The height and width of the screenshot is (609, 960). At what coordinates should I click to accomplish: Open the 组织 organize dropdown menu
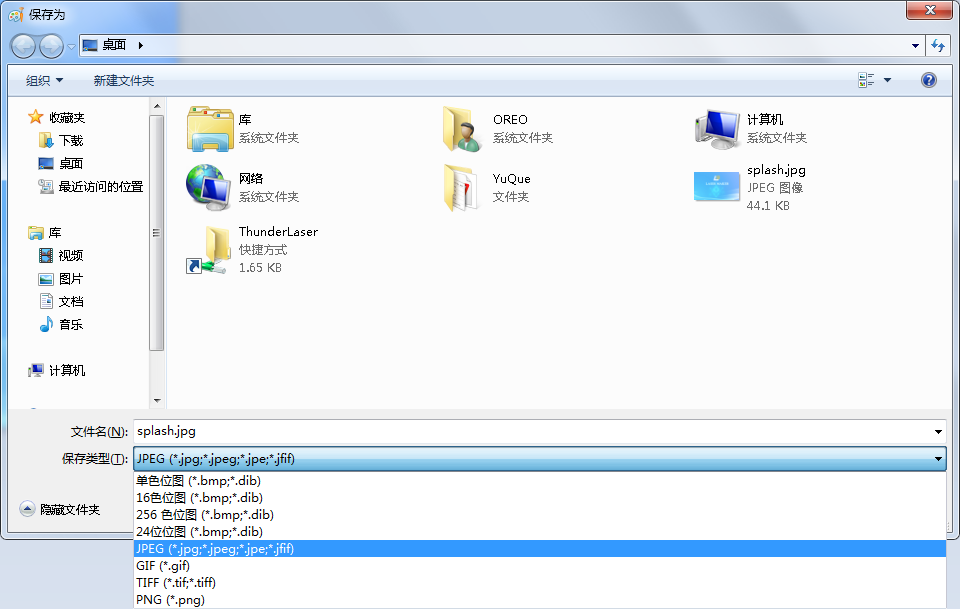pos(44,81)
